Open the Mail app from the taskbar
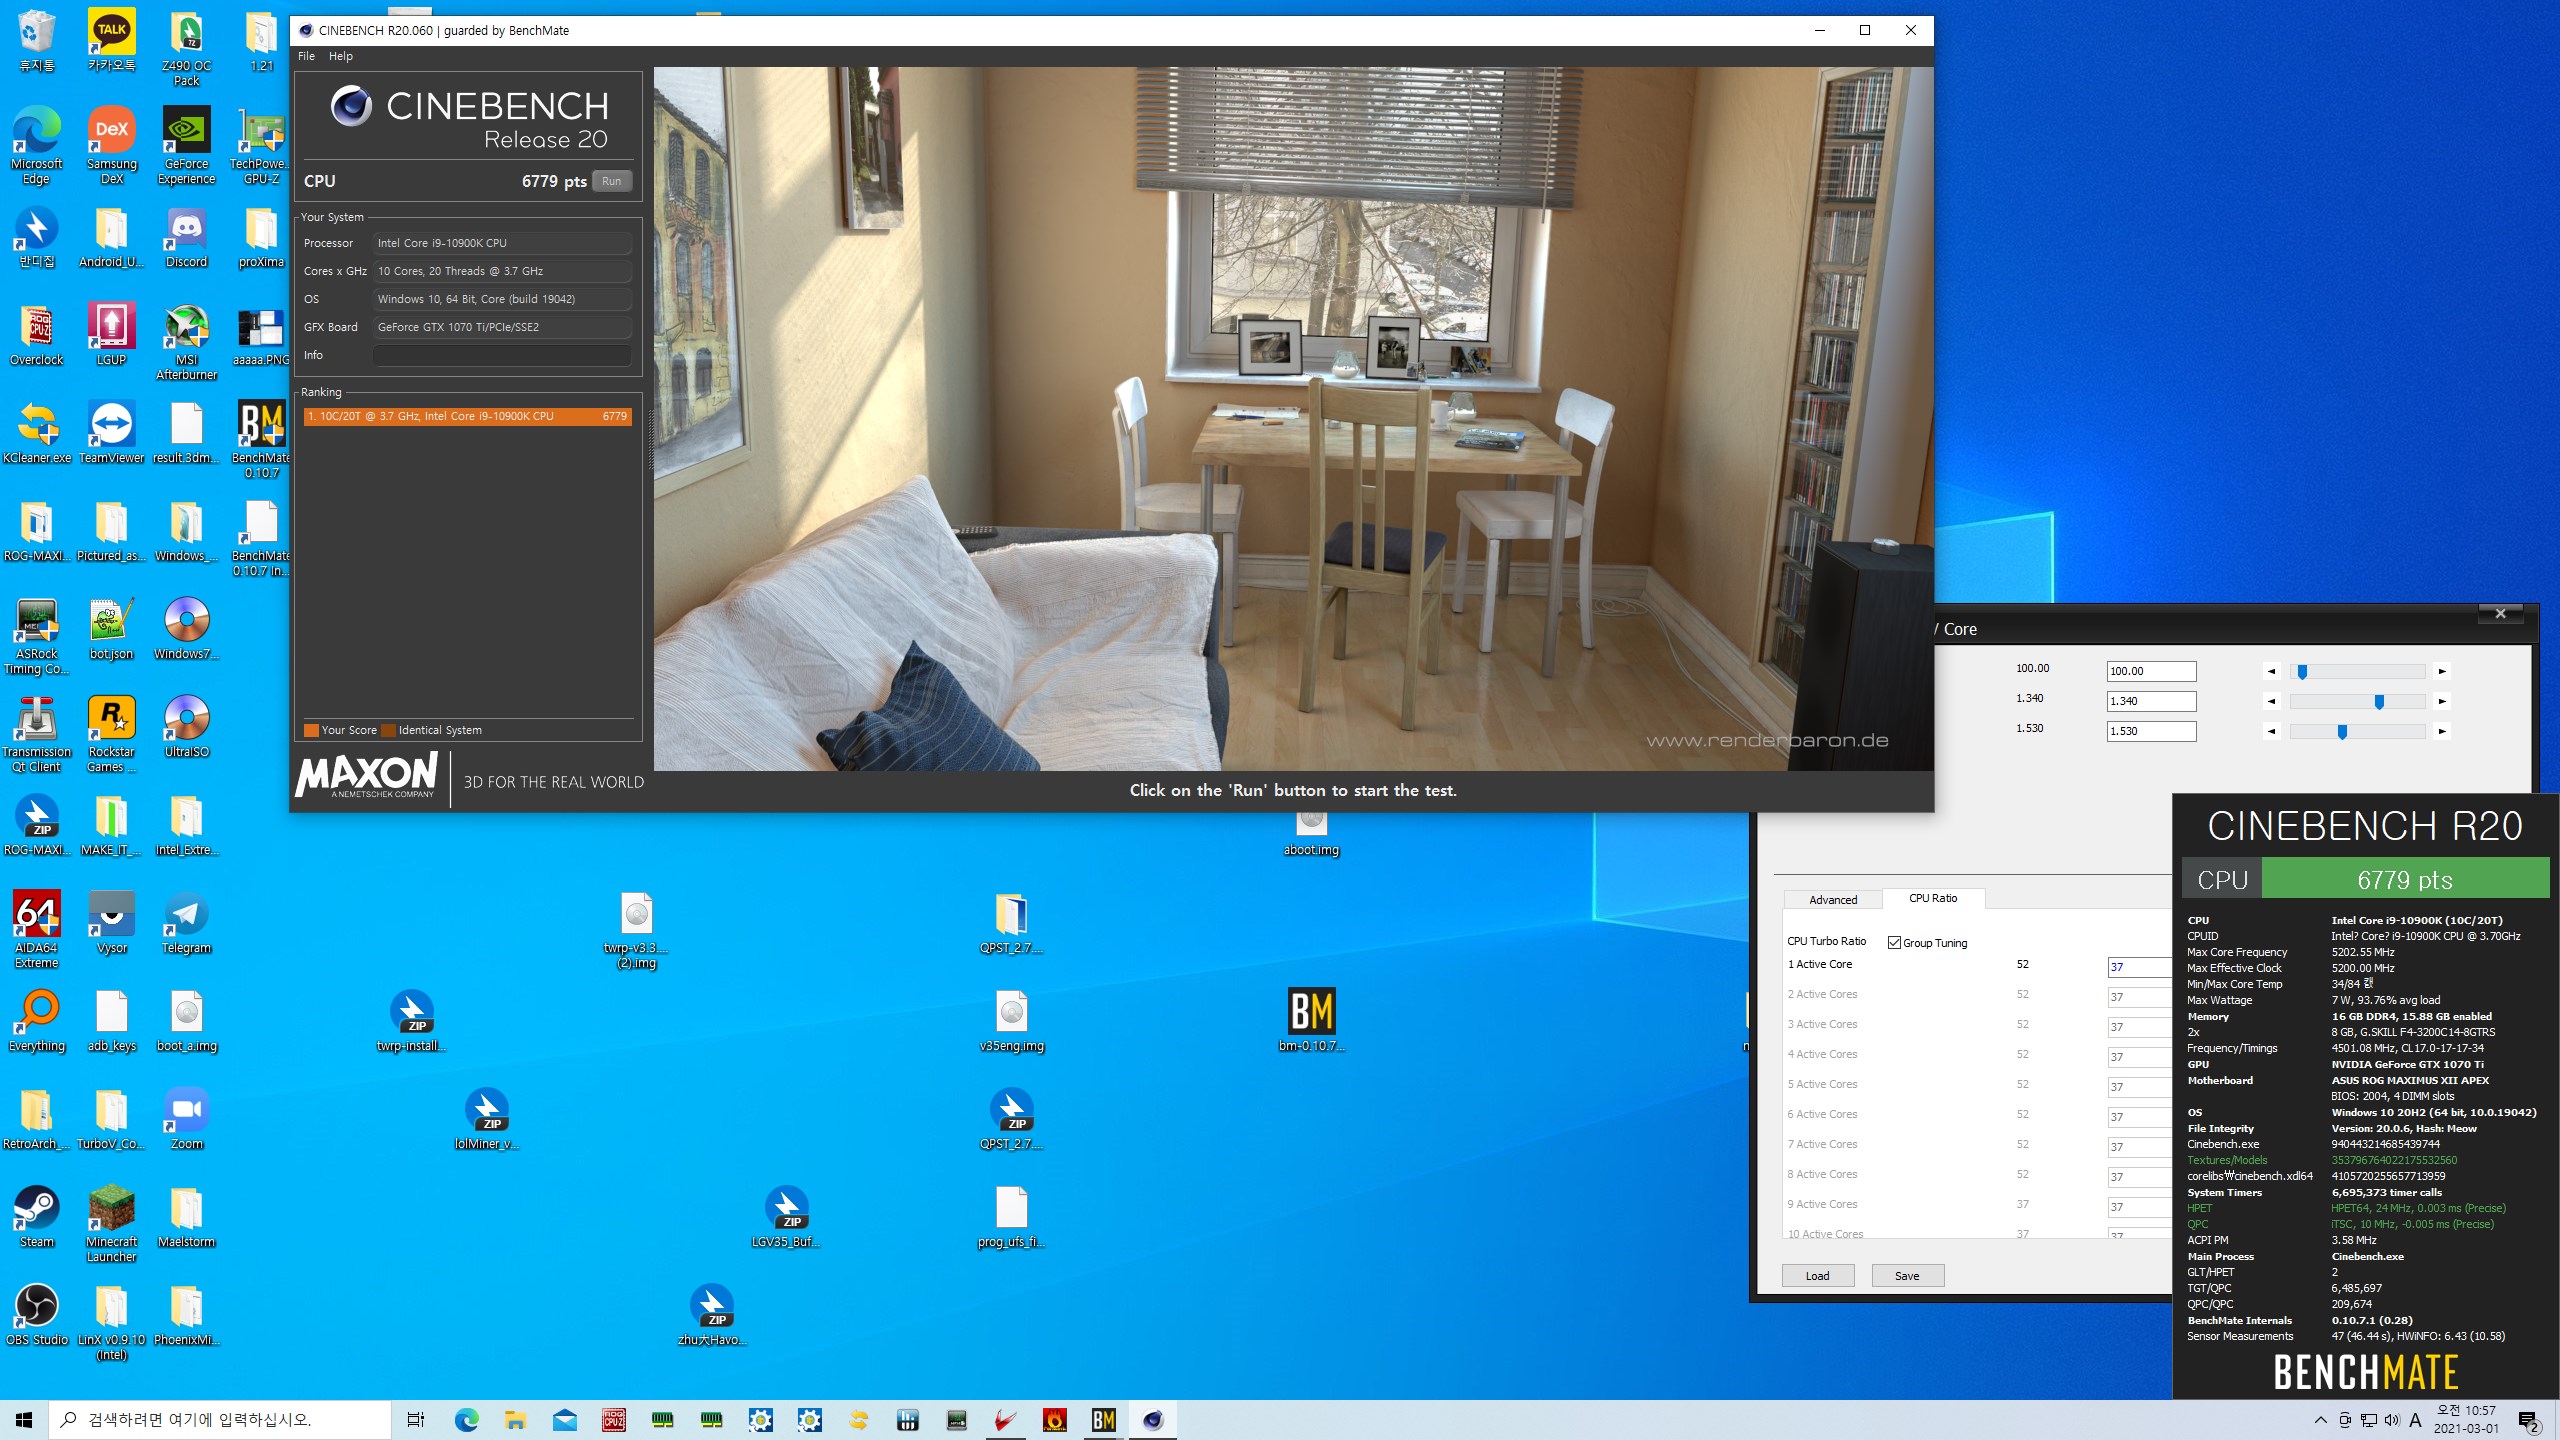This screenshot has height=1440, width=2560. [x=565, y=1420]
